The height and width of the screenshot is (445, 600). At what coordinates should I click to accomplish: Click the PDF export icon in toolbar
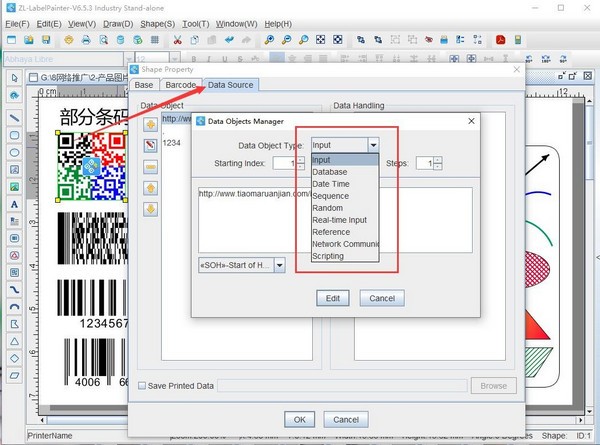coord(501,41)
